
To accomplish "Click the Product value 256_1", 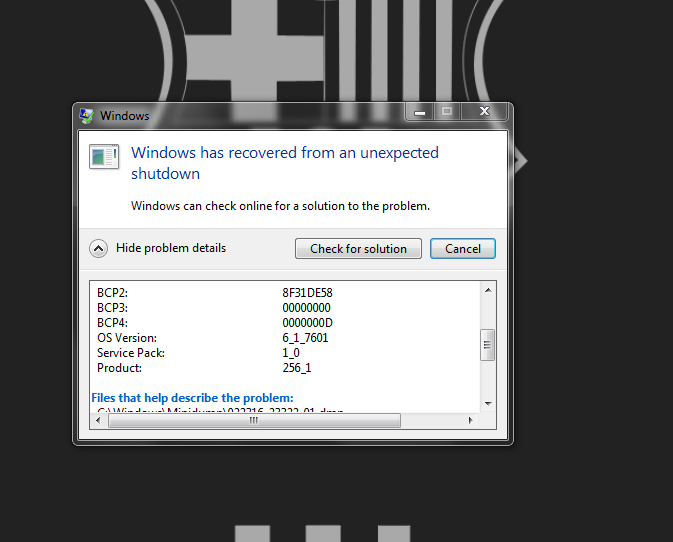I will click(298, 368).
